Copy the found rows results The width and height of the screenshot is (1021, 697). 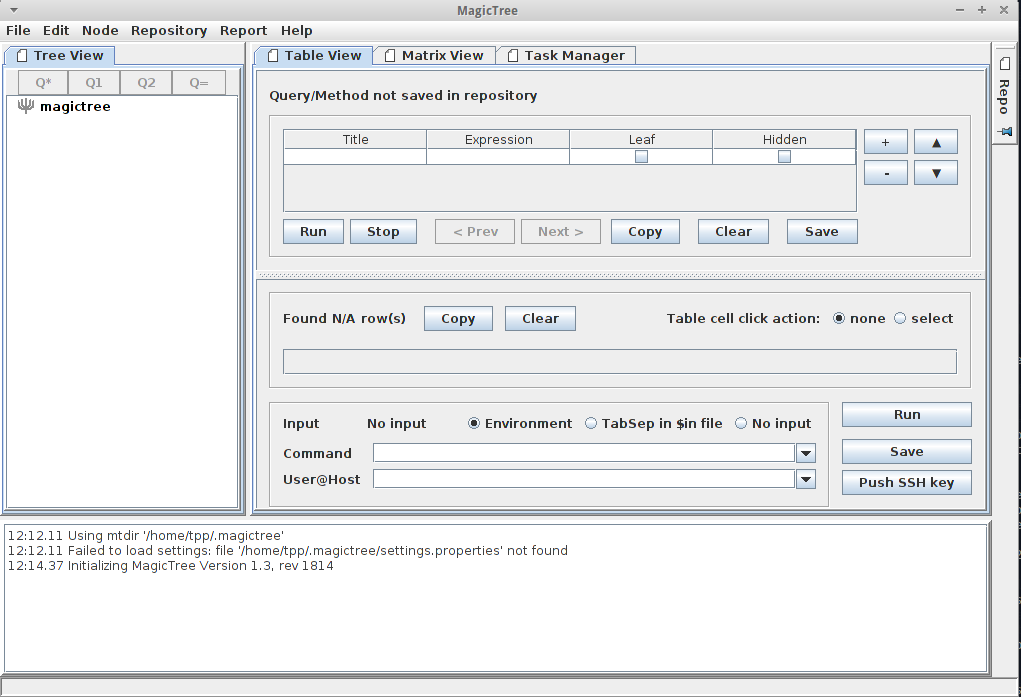click(458, 319)
